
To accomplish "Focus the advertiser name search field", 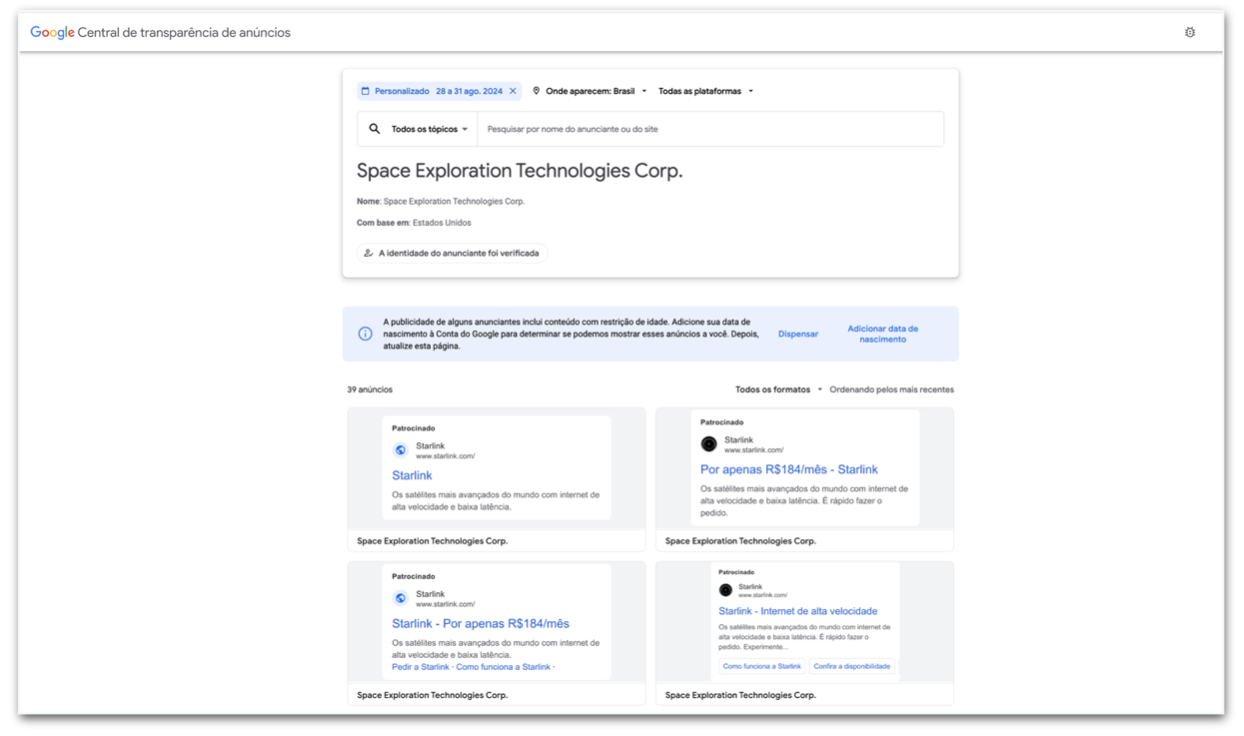I will 710,129.
